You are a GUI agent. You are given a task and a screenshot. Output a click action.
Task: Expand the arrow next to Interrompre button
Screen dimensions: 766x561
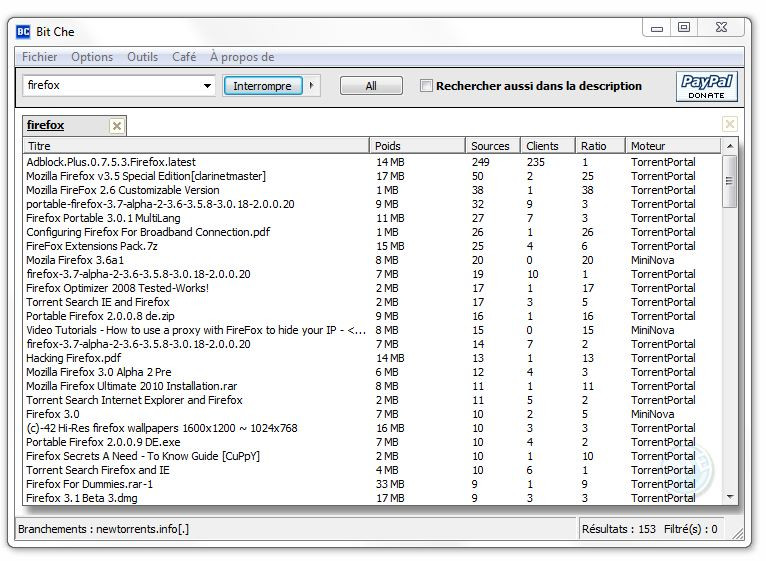[x=312, y=86]
